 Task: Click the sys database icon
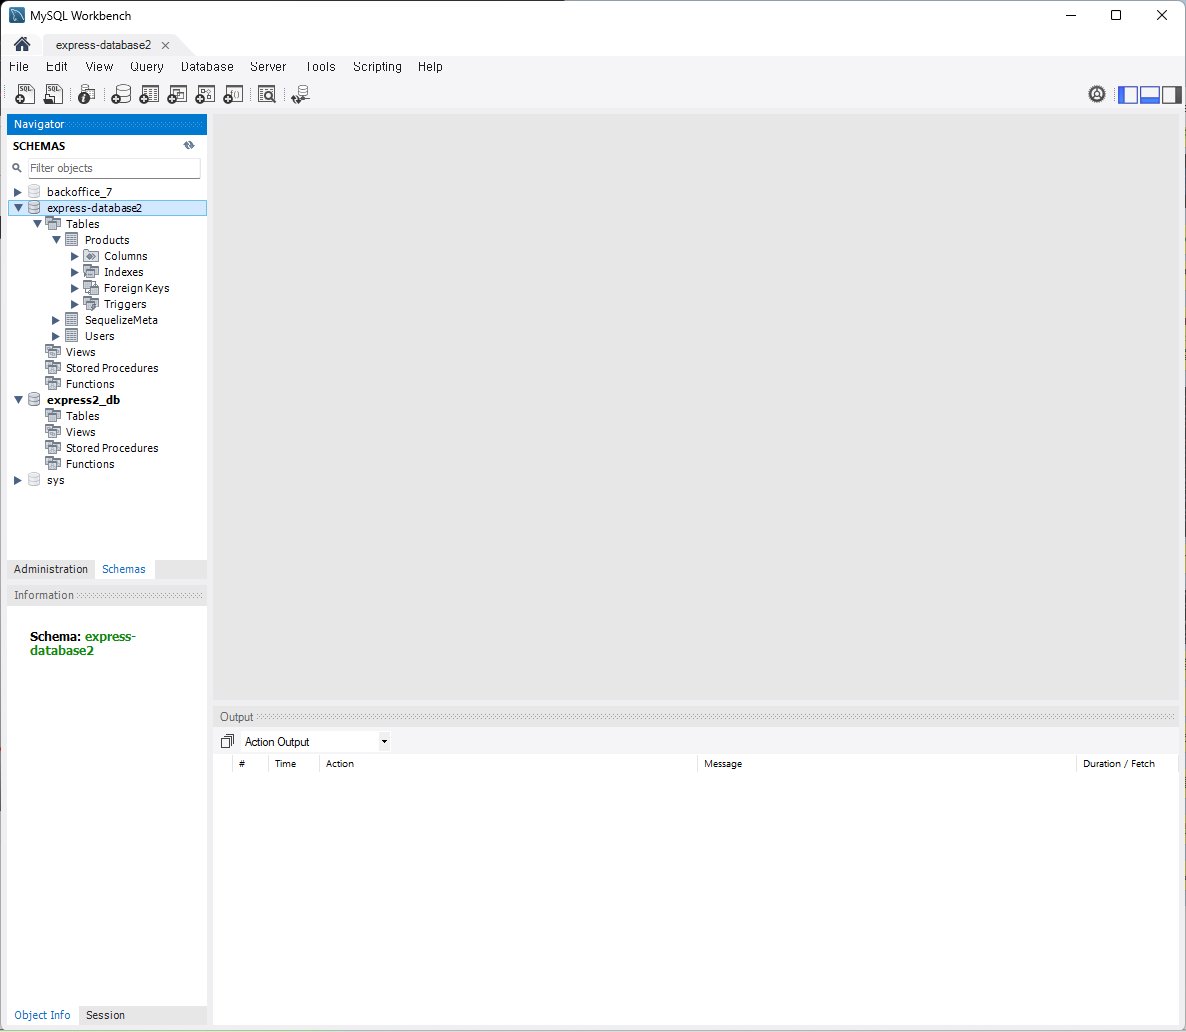[x=34, y=480]
